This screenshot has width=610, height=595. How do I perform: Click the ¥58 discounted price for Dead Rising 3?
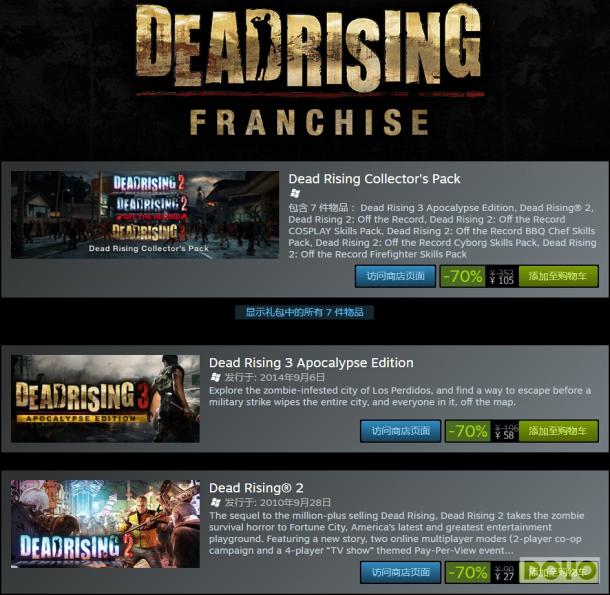[x=505, y=435]
